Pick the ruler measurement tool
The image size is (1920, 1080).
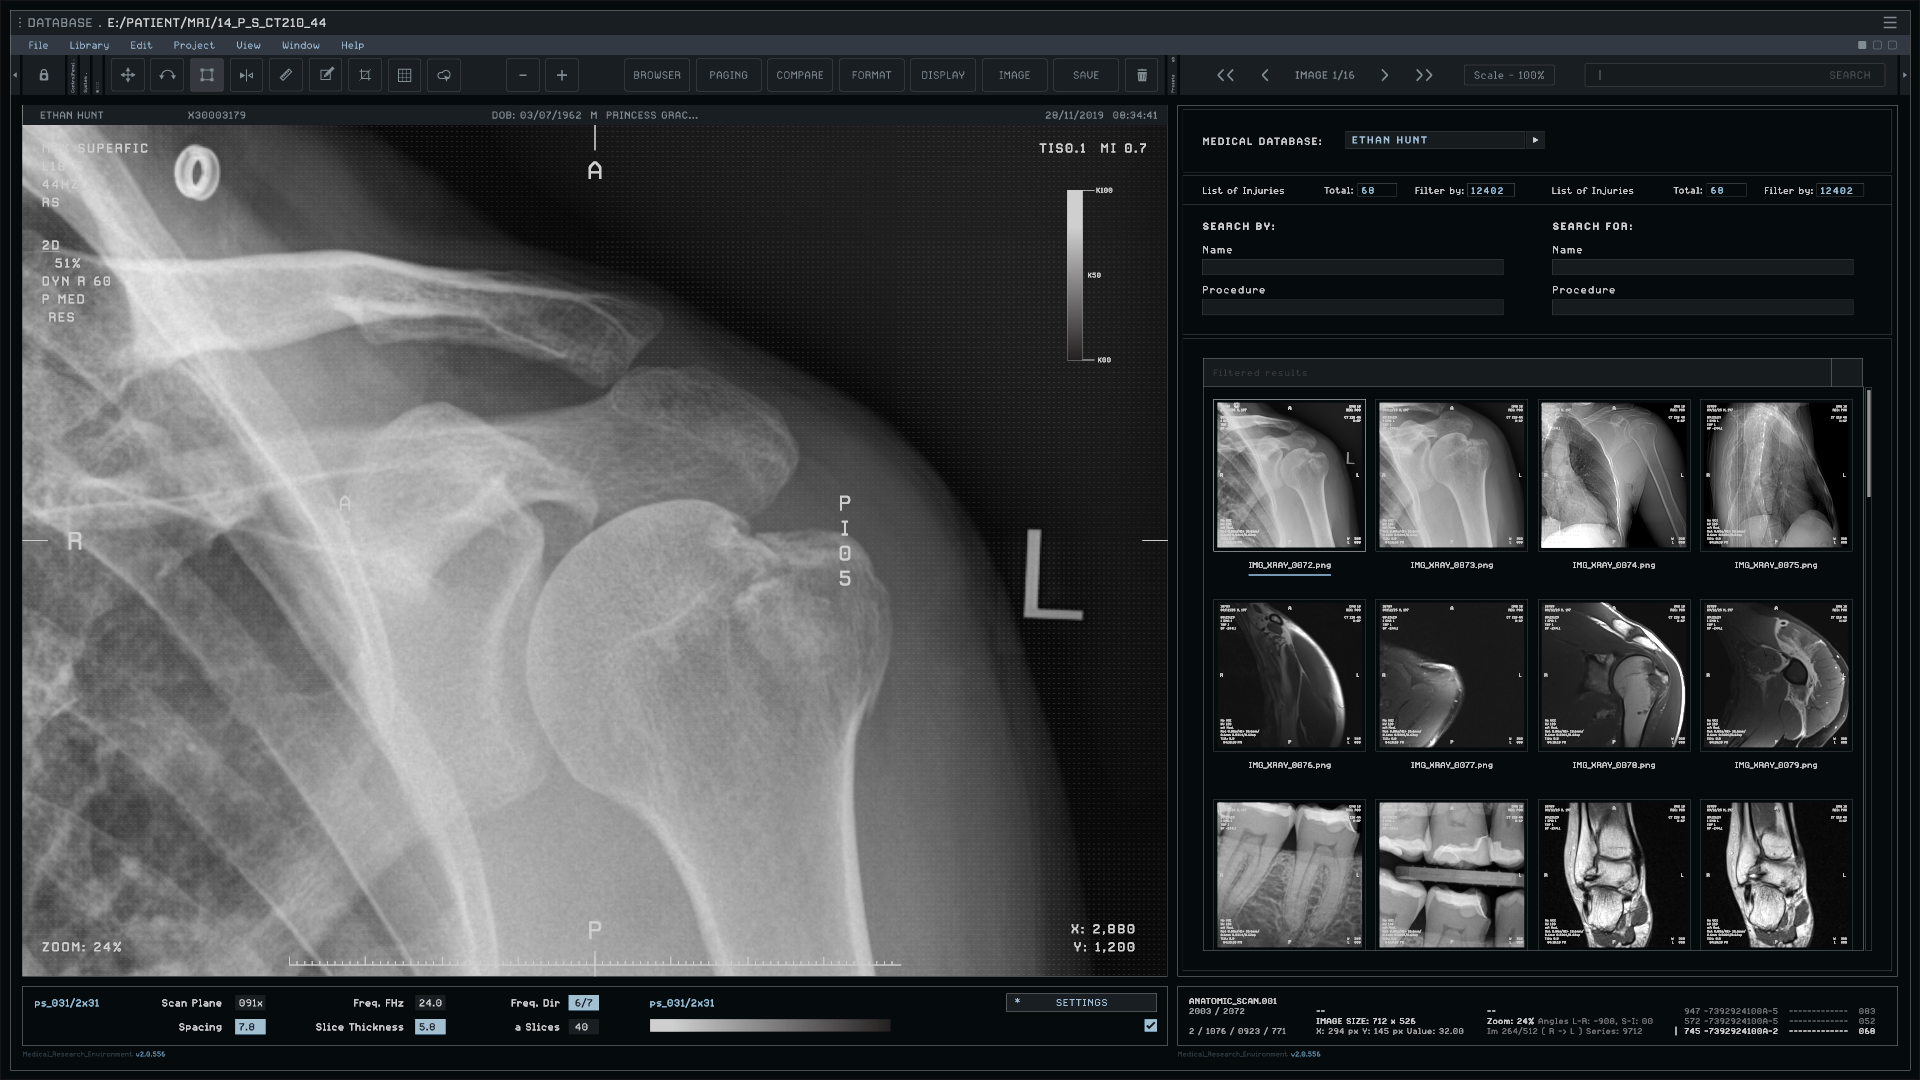tap(286, 75)
